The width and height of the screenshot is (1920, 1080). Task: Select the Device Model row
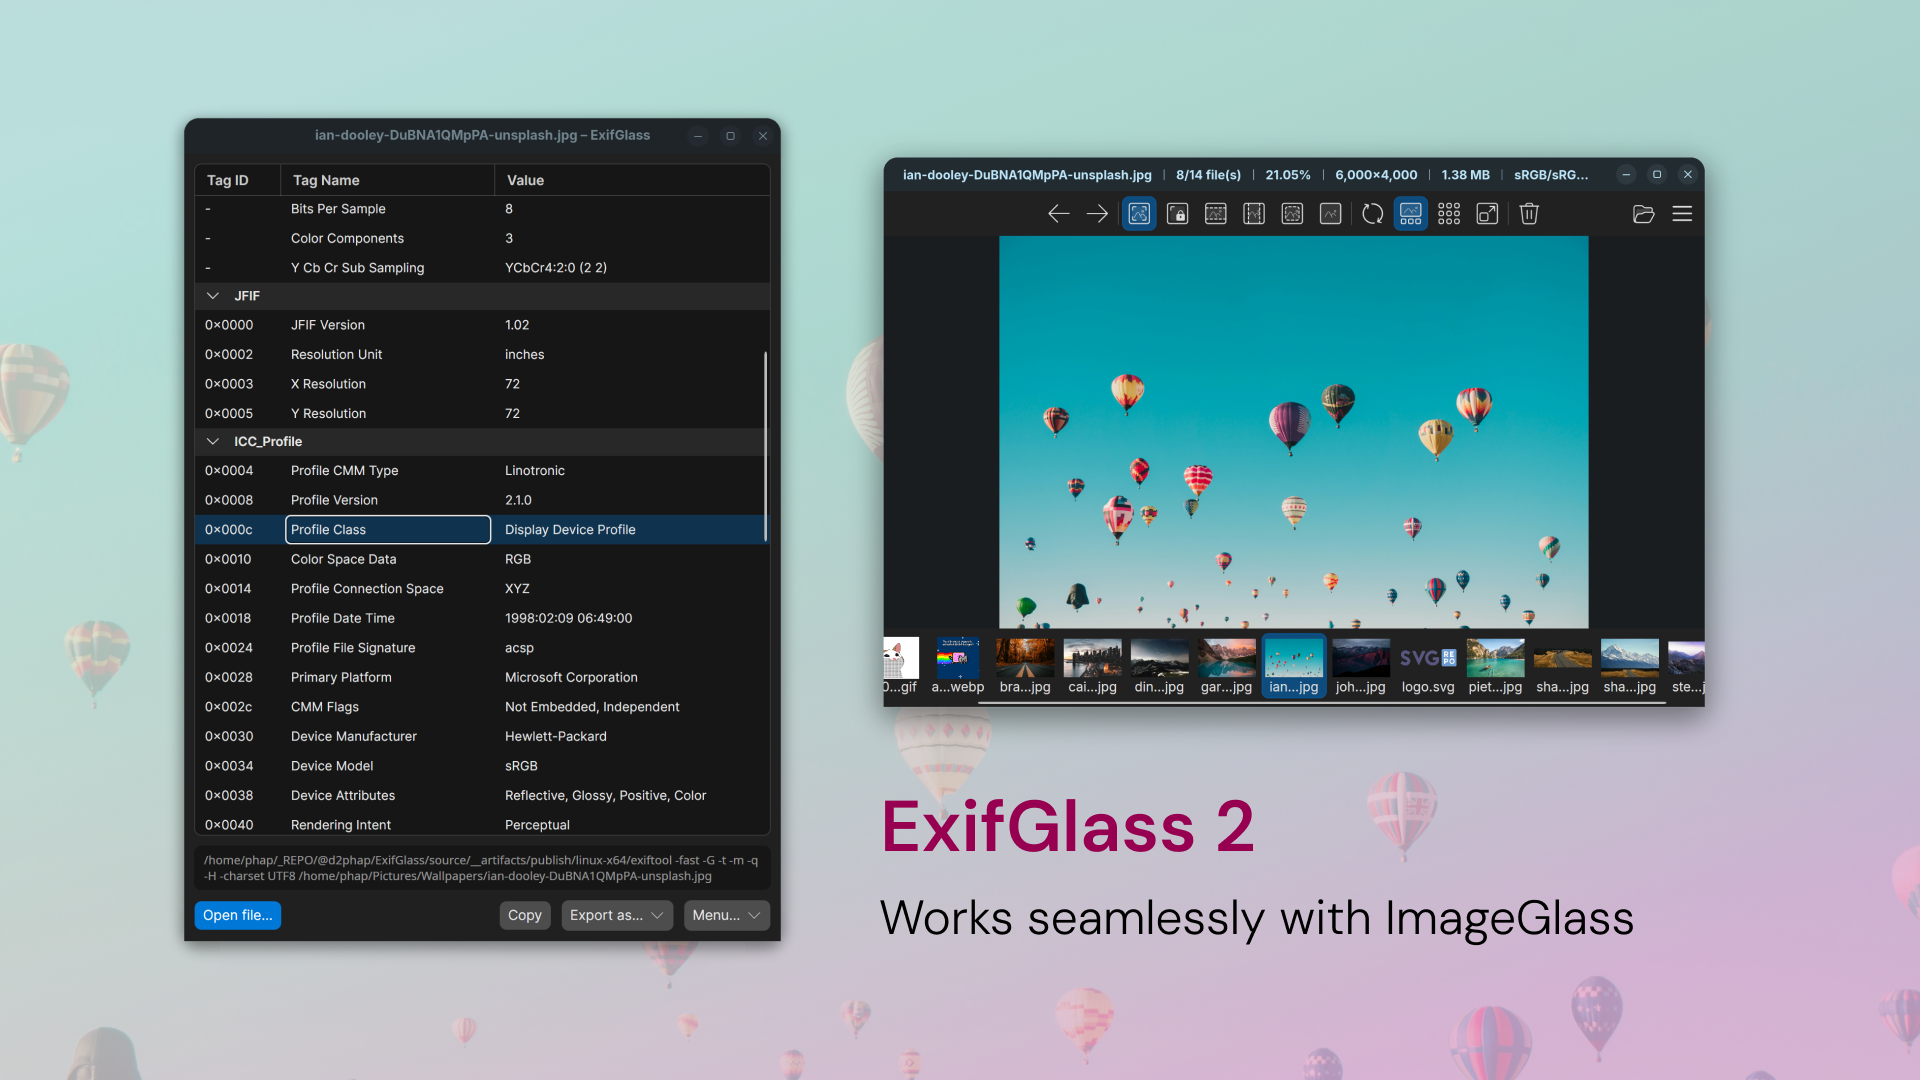[482, 766]
